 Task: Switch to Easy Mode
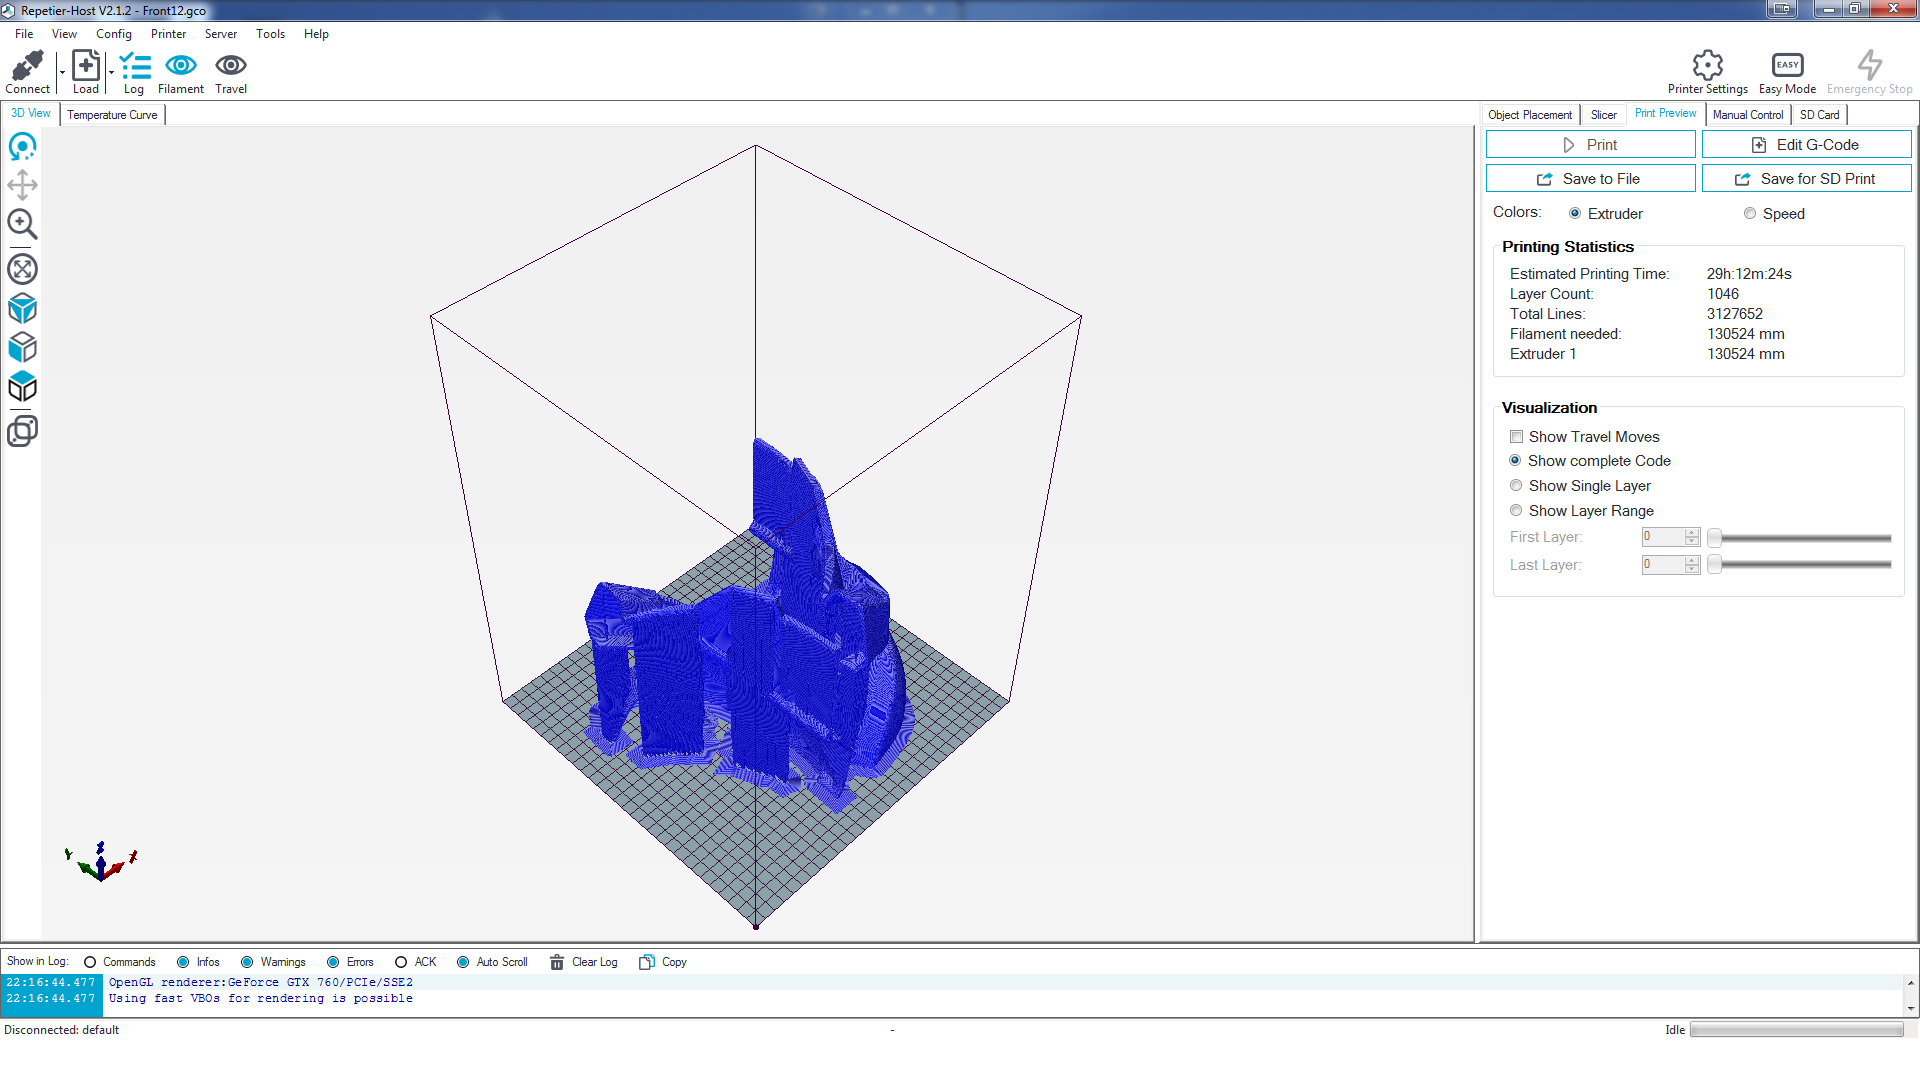1787,66
